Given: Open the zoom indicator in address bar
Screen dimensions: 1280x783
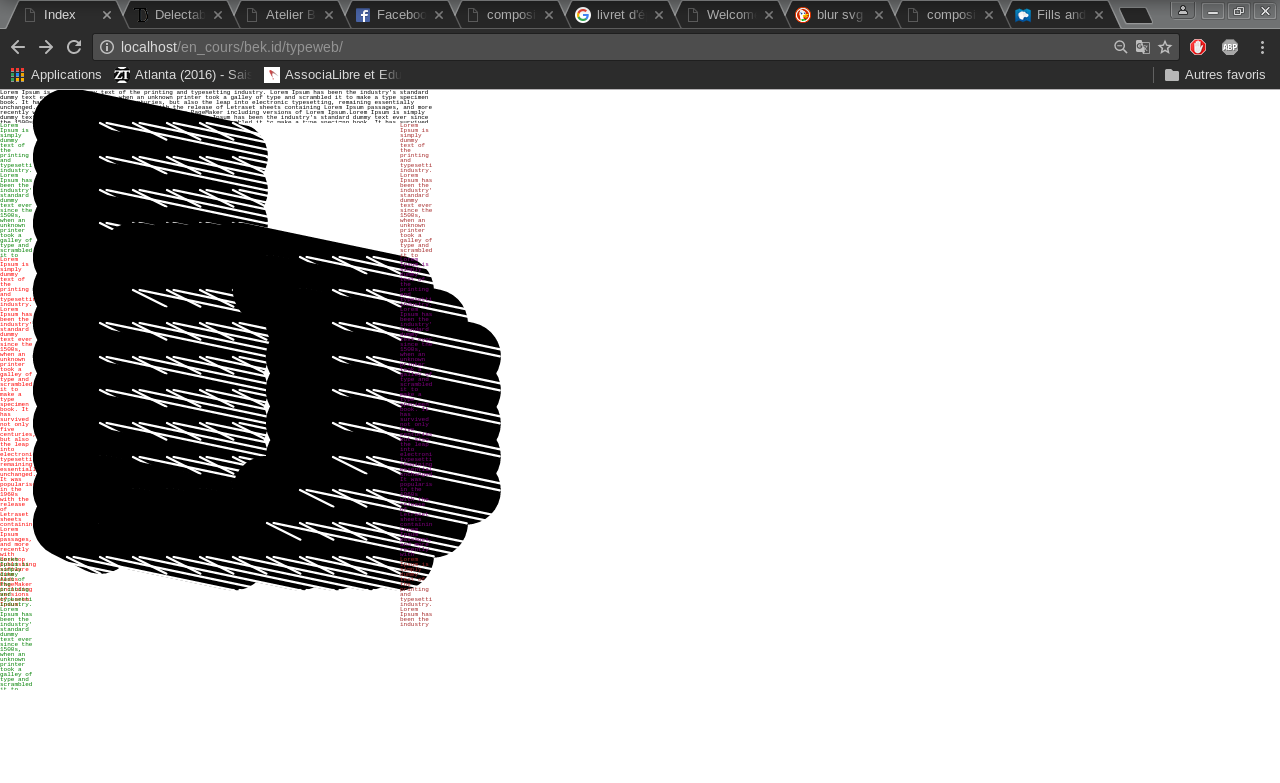Looking at the screenshot, I should (x=1121, y=47).
